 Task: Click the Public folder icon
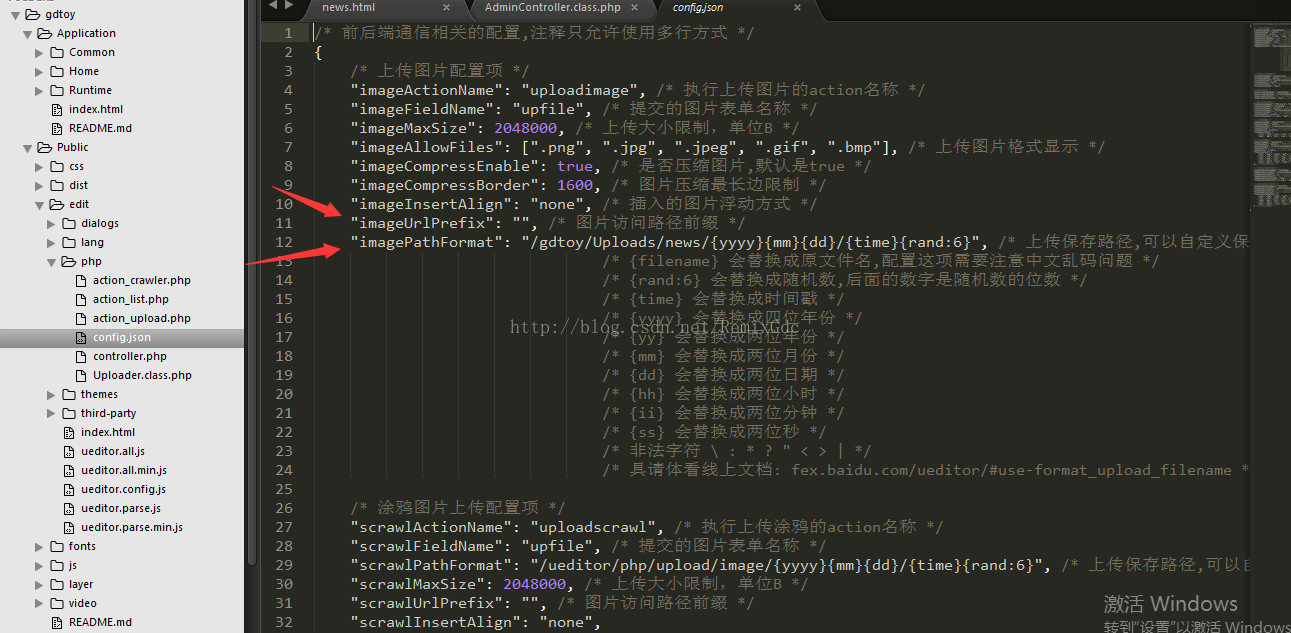pos(44,147)
